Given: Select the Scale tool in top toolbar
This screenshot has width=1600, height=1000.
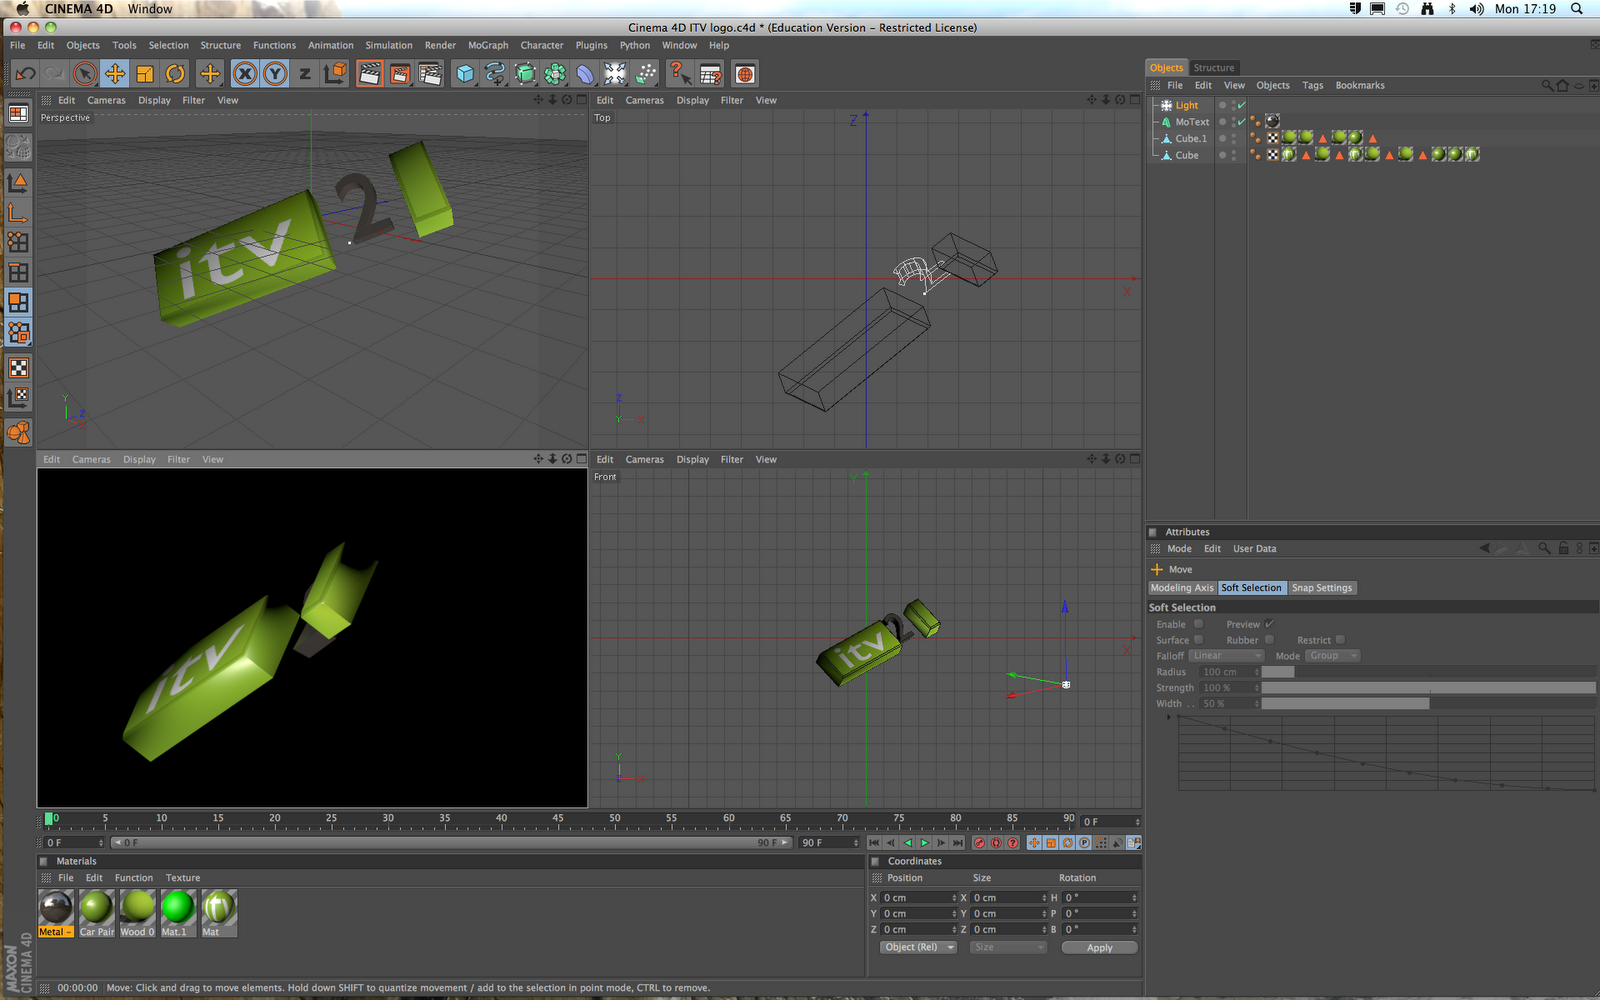Looking at the screenshot, I should click(145, 74).
